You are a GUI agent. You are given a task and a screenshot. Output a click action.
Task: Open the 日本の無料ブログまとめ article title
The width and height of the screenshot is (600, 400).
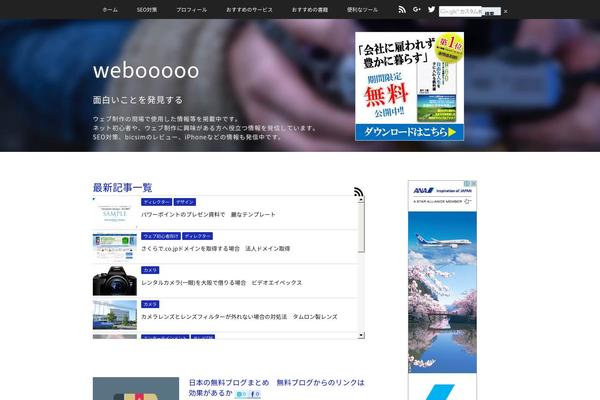(276, 387)
